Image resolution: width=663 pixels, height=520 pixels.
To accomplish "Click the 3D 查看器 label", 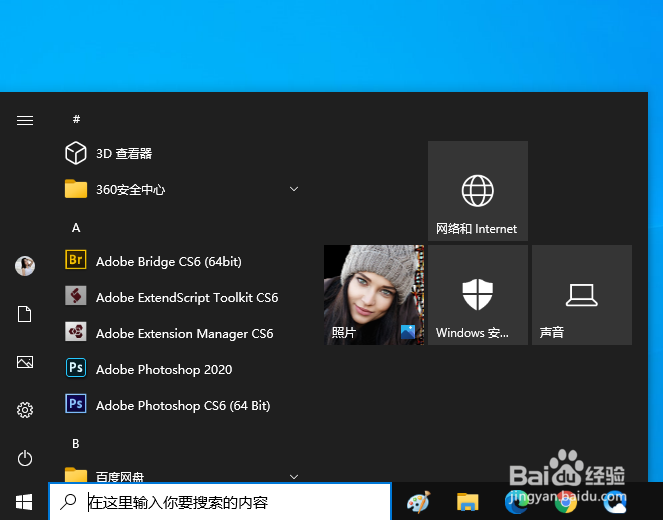I will point(124,153).
